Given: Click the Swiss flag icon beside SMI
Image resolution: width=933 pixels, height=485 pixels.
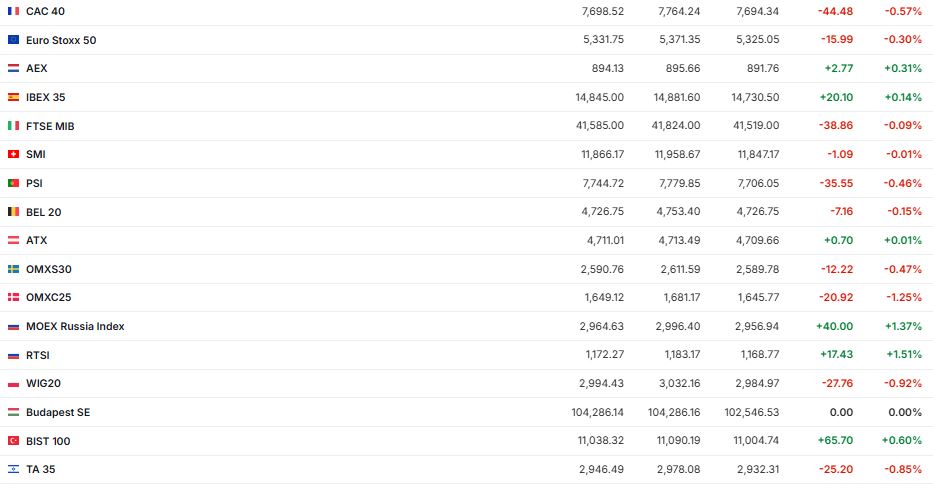Looking at the screenshot, I should point(13,154).
